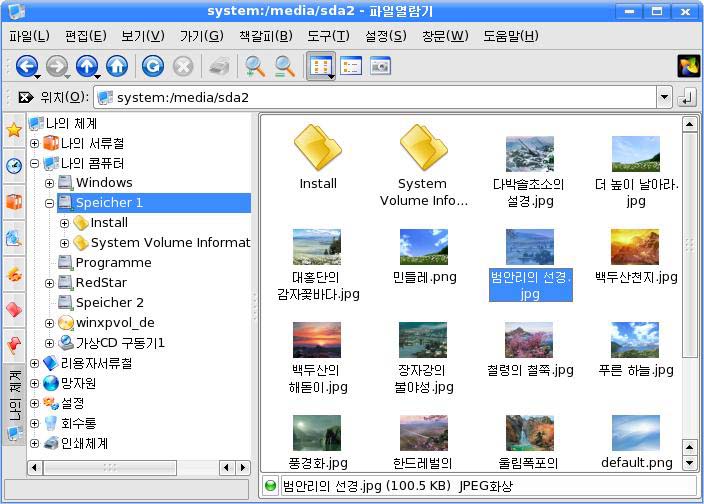Open the magnifier search sidebar tab
The height and width of the screenshot is (504, 704).
pos(14,238)
